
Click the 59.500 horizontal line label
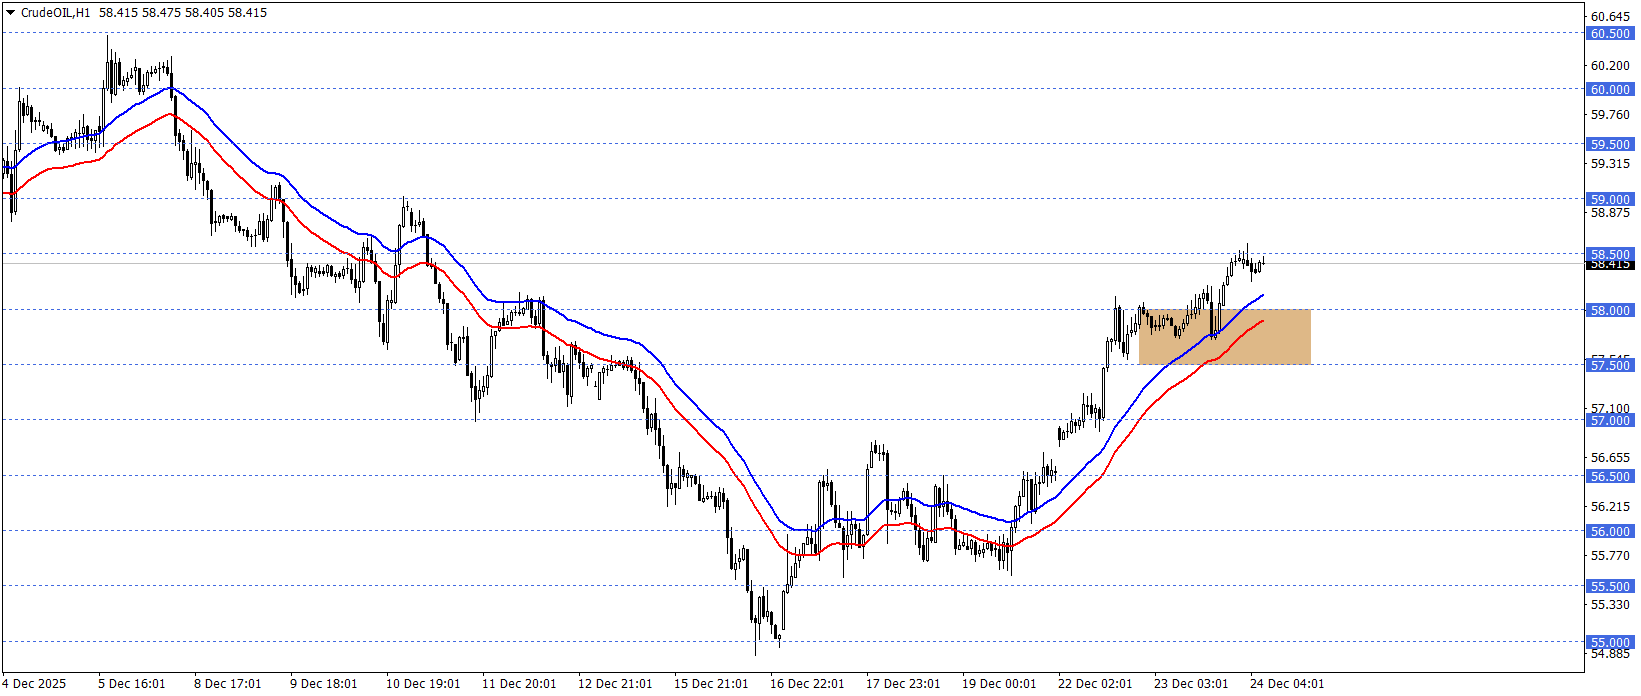1610,144
